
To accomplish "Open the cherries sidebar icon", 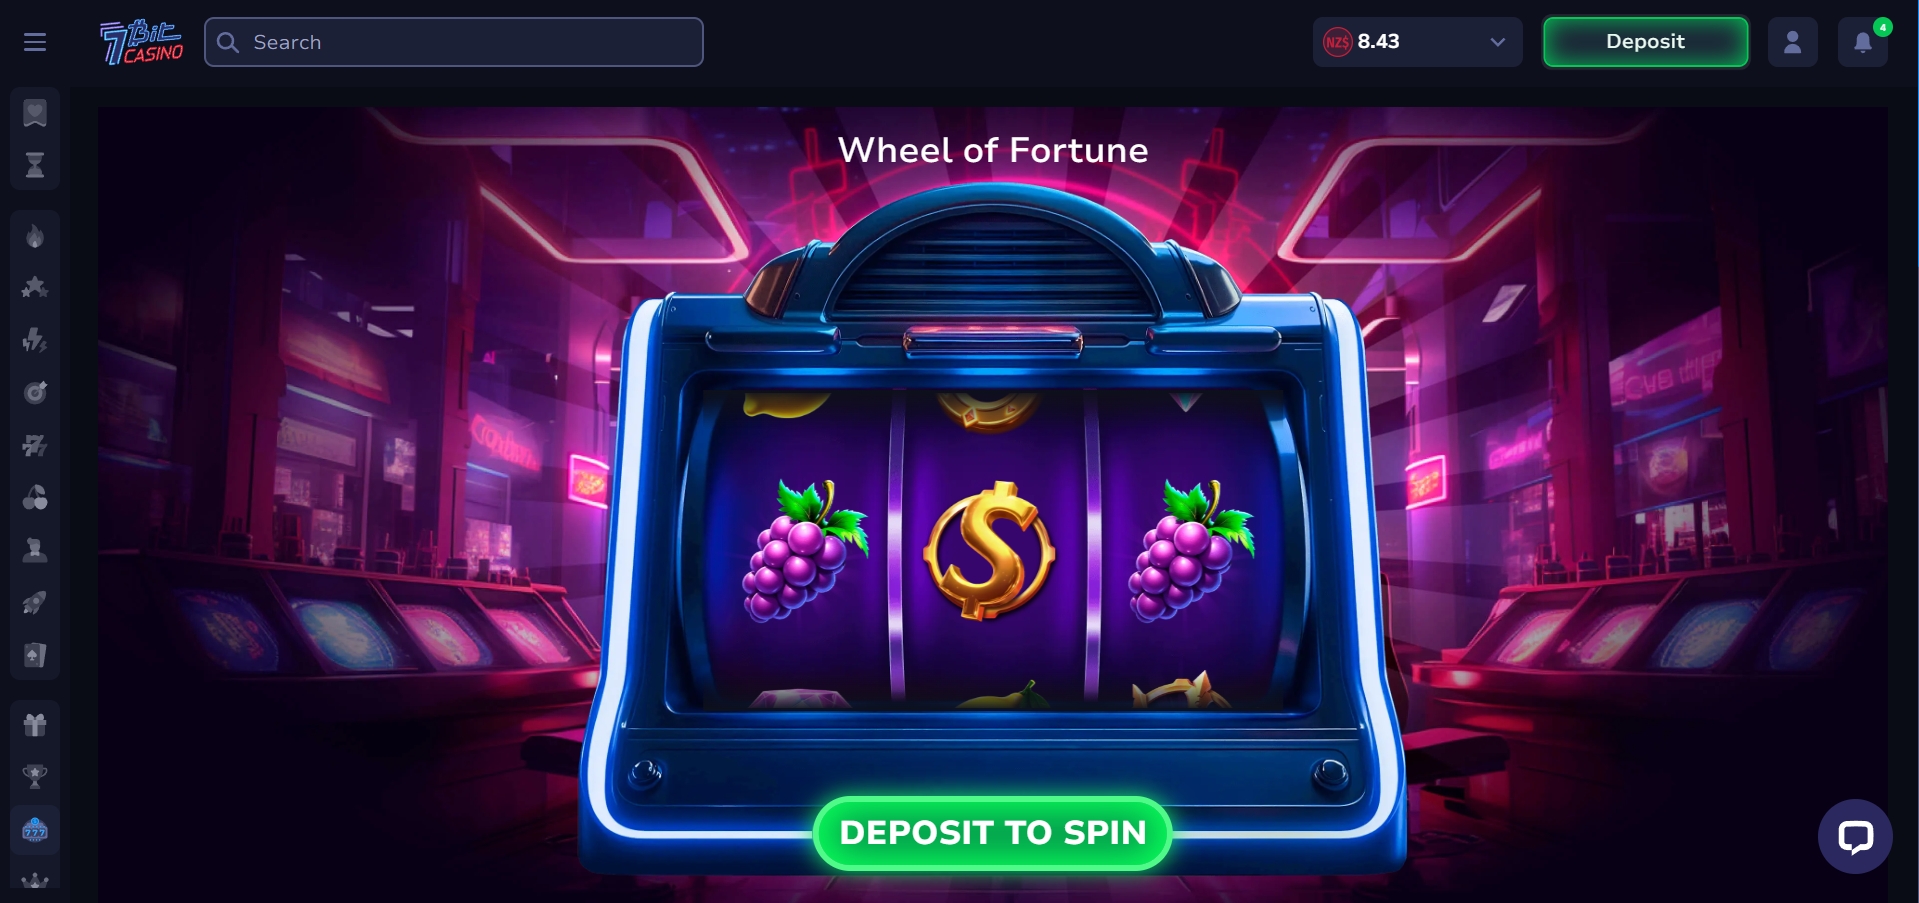I will pyautogui.click(x=35, y=497).
